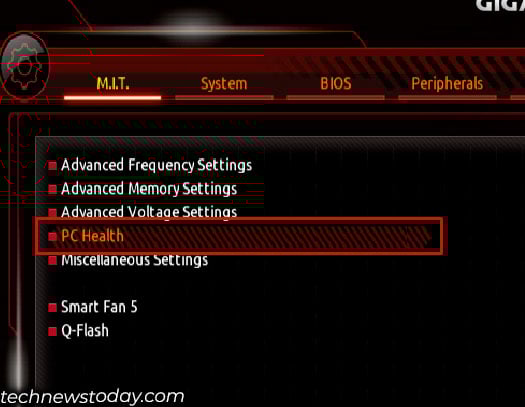Click red bullet beside Q-Flash
This screenshot has width=525, height=407.
coord(52,331)
